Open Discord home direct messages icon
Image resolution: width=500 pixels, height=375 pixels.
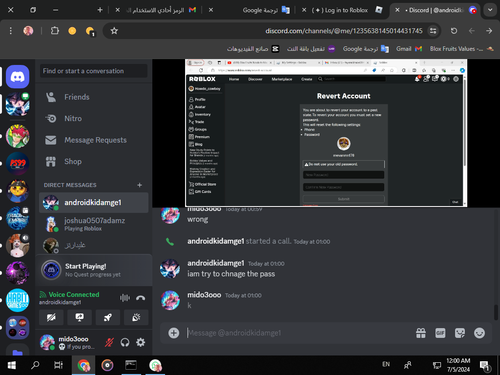click(17, 77)
